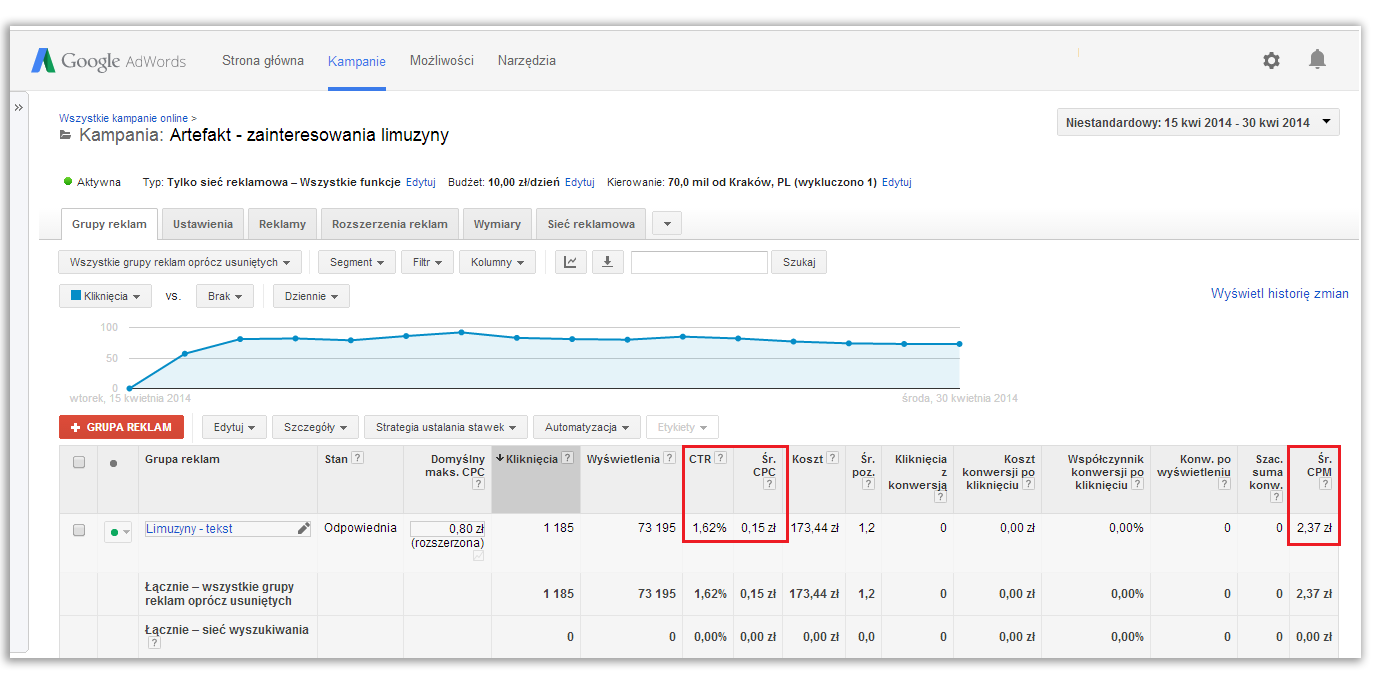
Task: Click Edytuj link next to campaign type
Action: pos(420,182)
